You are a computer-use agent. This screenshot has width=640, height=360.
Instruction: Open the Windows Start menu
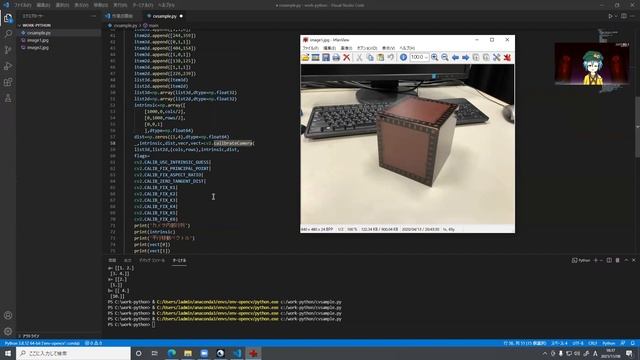(8, 353)
